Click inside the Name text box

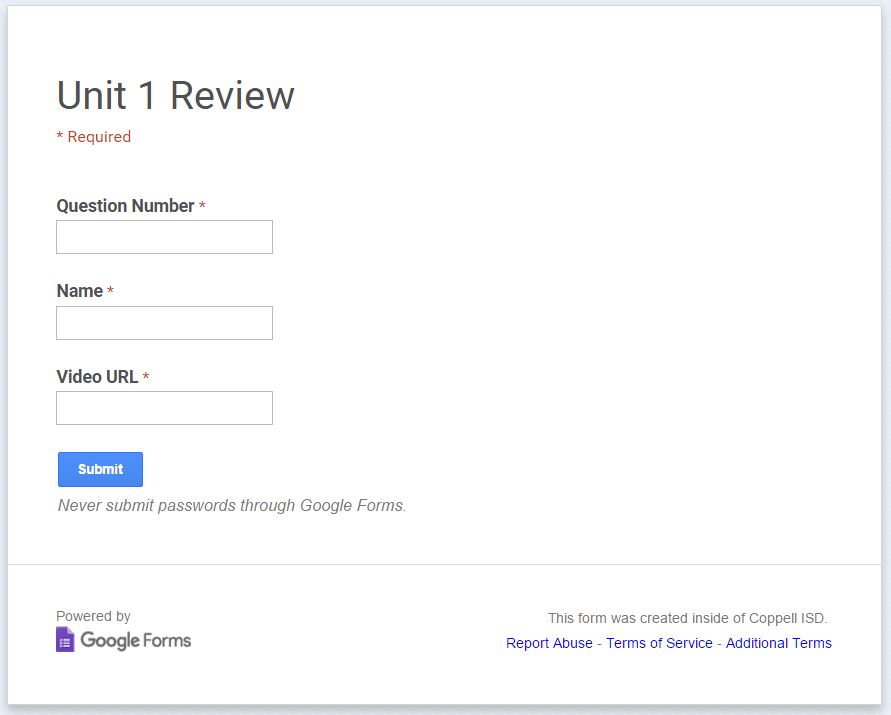164,323
